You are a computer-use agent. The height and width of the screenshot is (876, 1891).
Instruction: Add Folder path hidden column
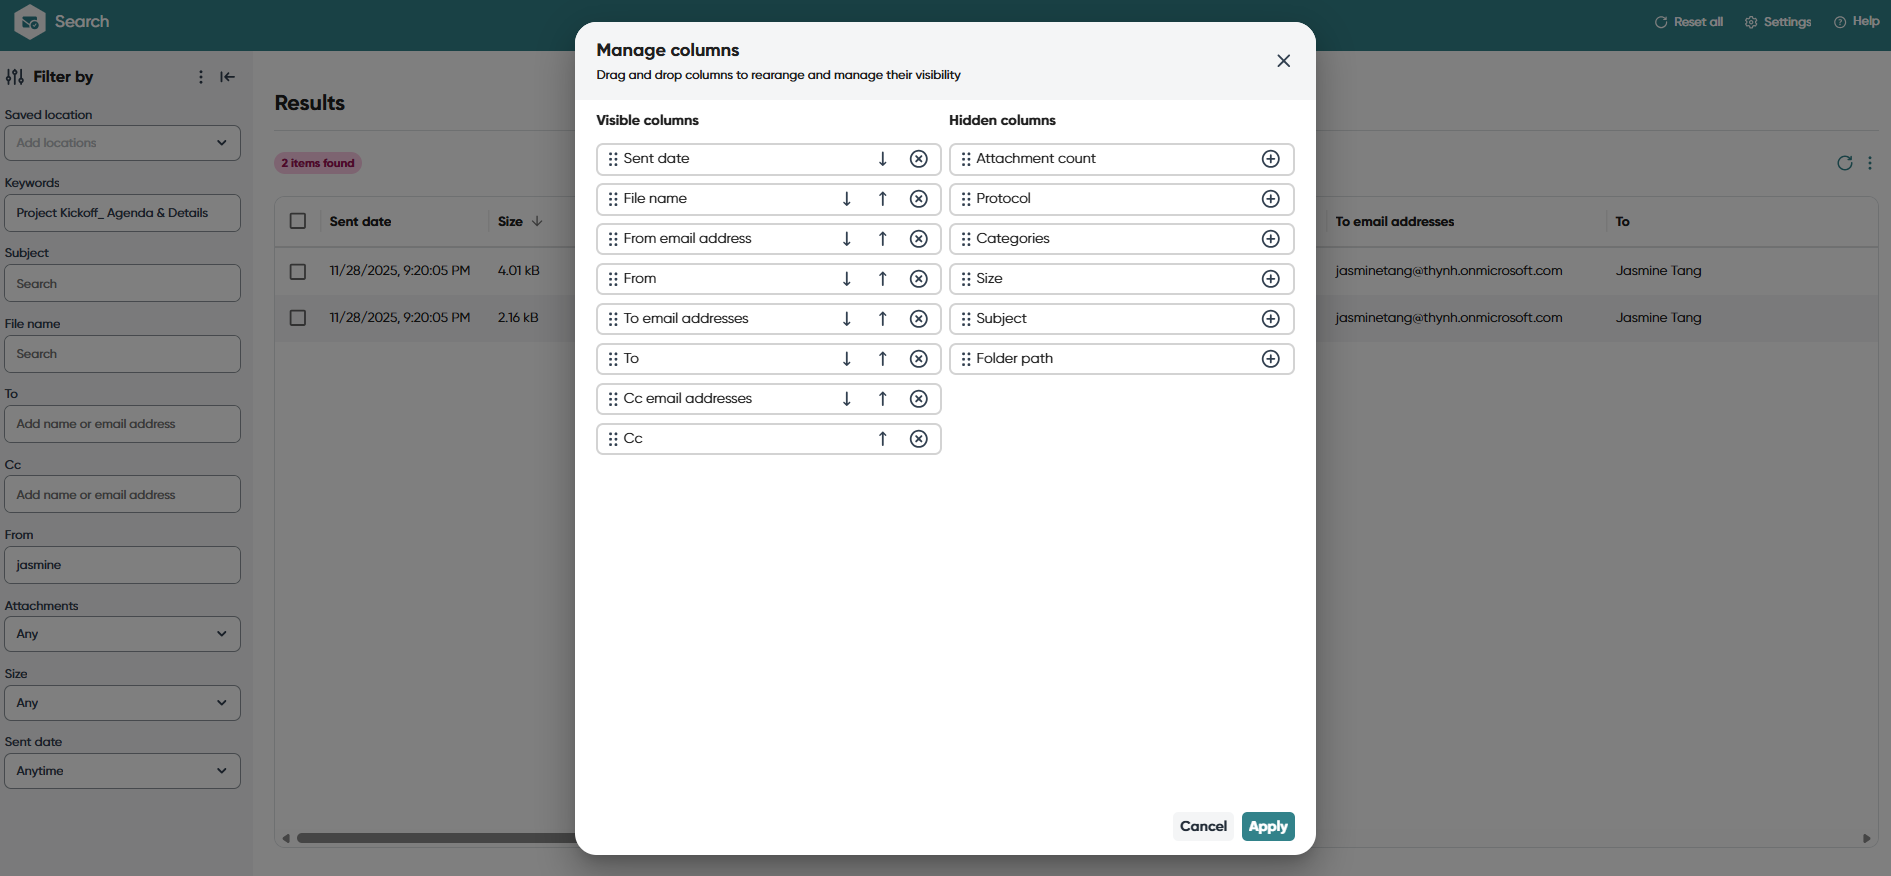click(1270, 359)
